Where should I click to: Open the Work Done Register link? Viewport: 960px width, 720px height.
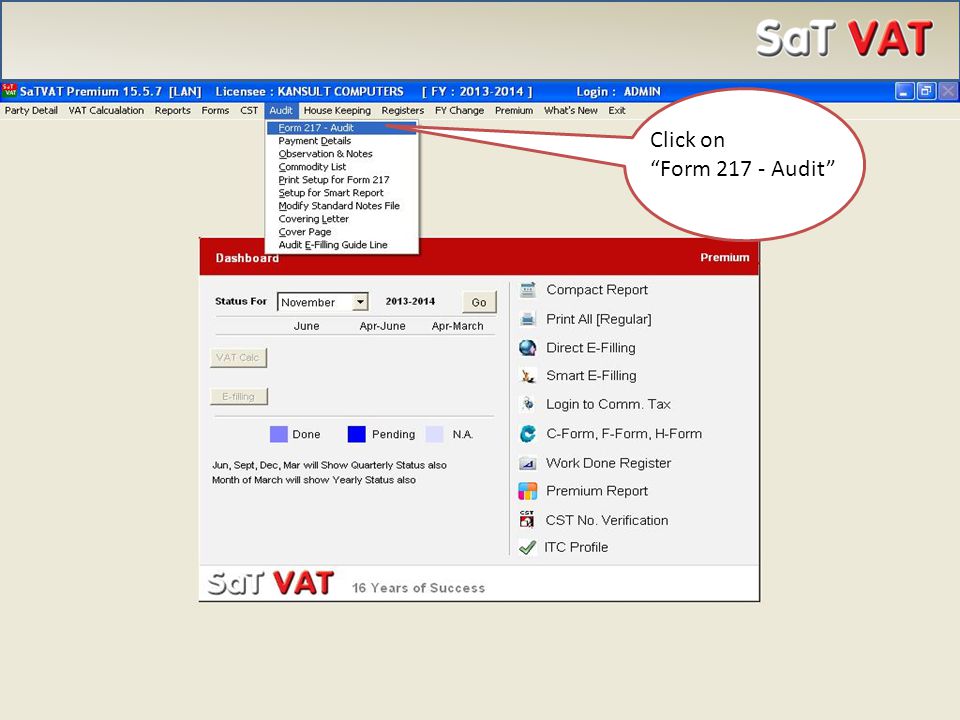(609, 463)
